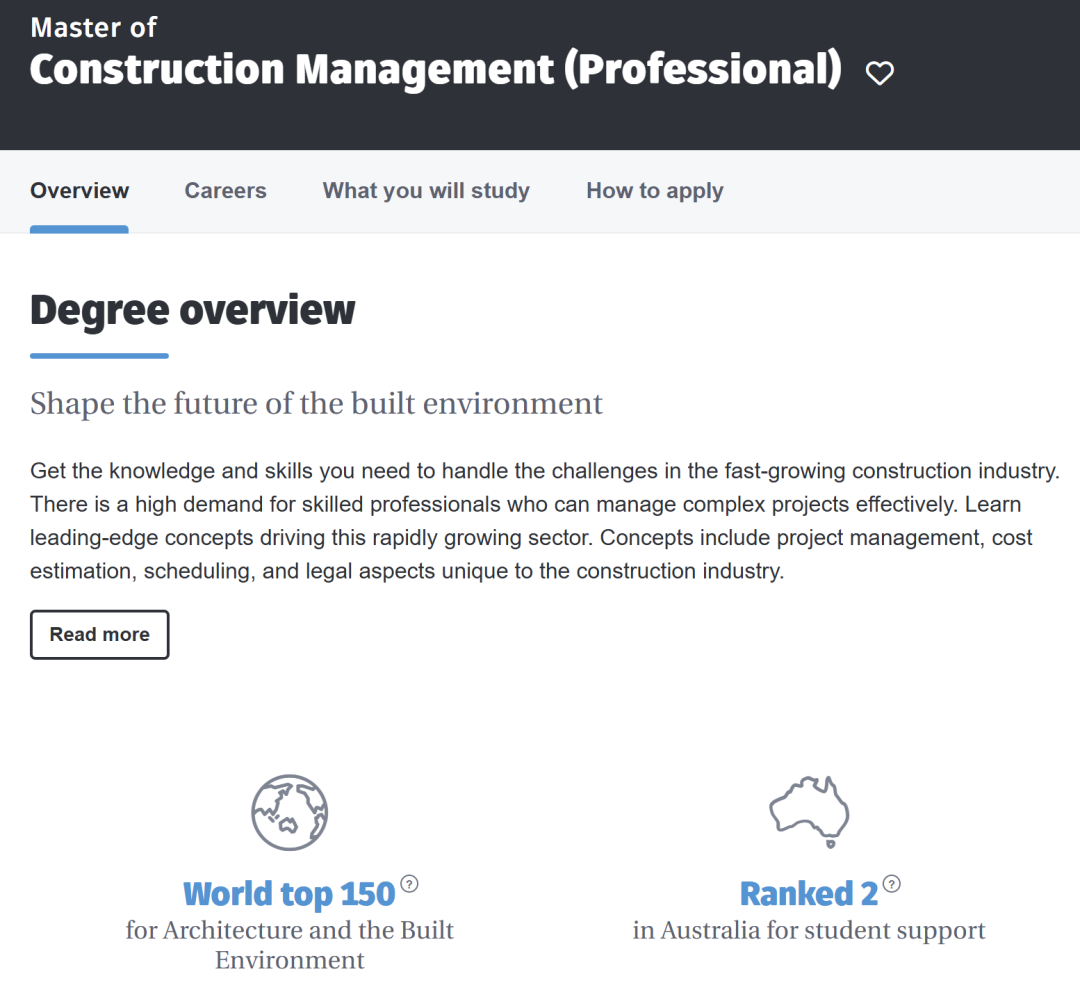The width and height of the screenshot is (1080, 990).
Task: Save degree with the heart favourite icon
Action: [880, 72]
